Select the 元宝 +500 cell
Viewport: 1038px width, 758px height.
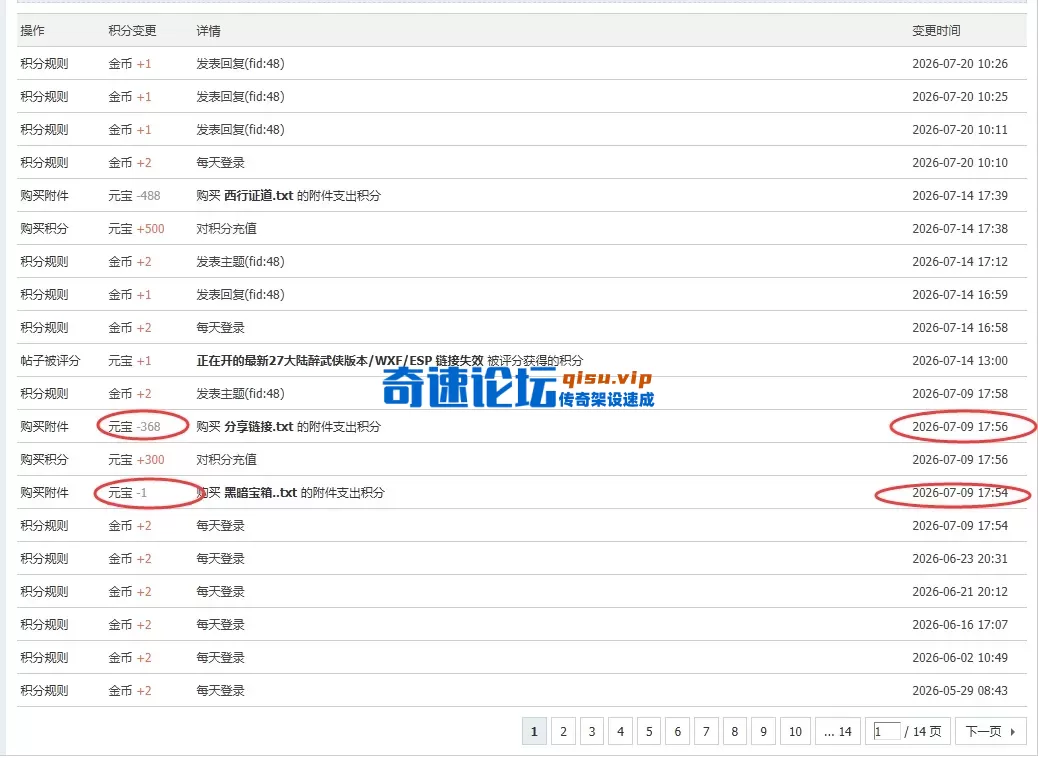tap(136, 229)
